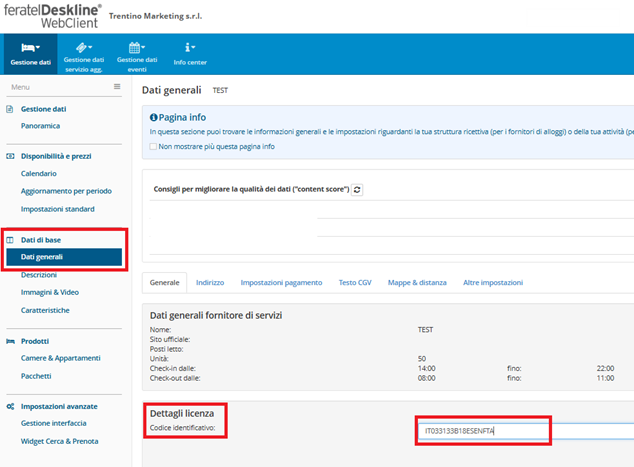This screenshot has width=634, height=467.
Task: Click the Check-in time value 14:00
Action: 427,368
